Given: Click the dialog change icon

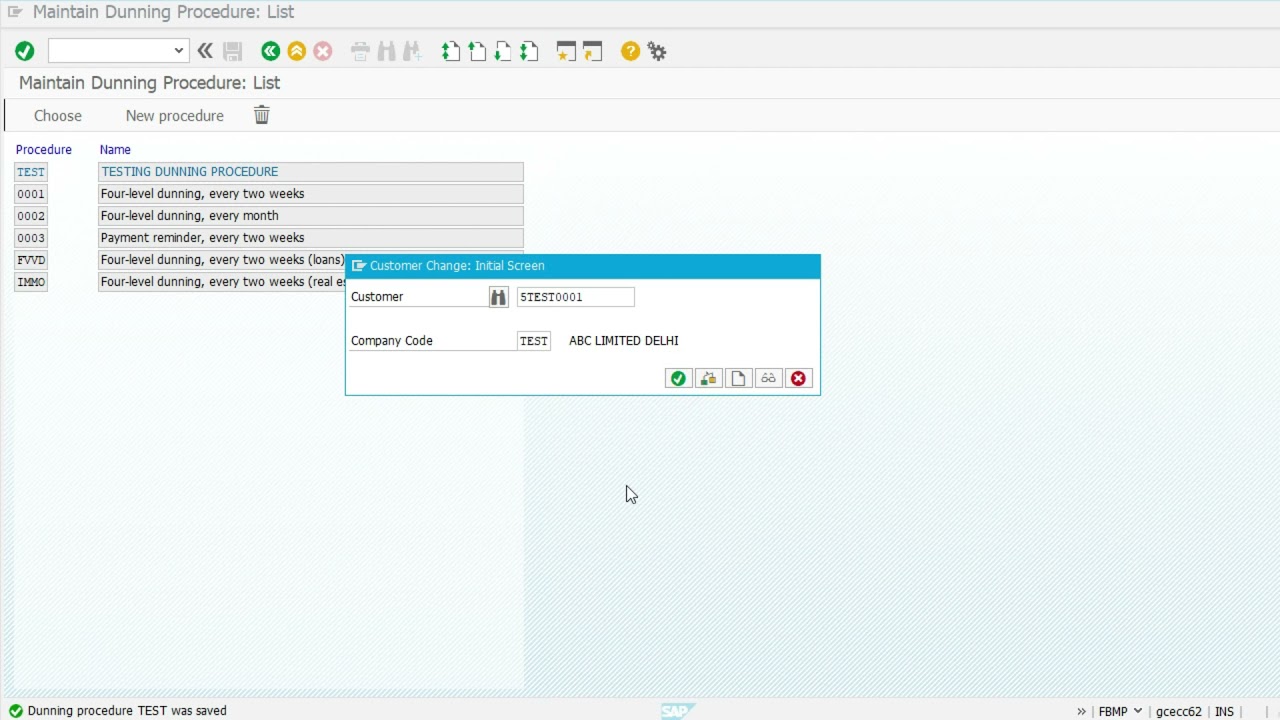Looking at the screenshot, I should 708,378.
